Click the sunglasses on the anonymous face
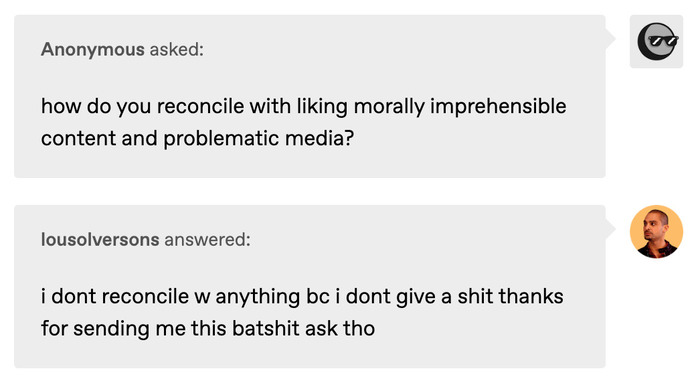Image resolution: width=700 pixels, height=387 pixels. 663,41
